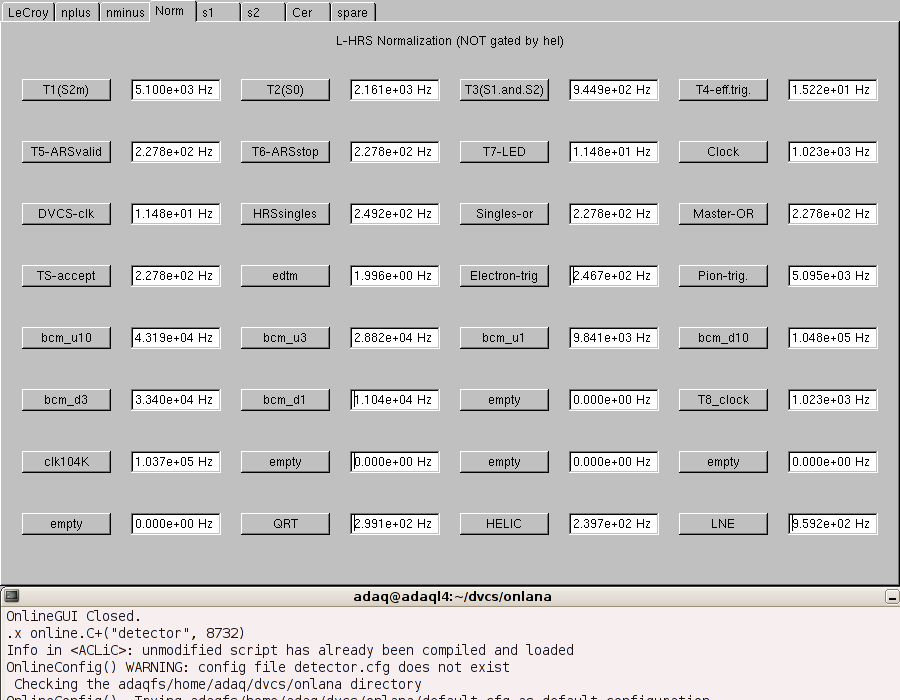Click the Pion-trig. field 5.095e+03 Hz
Image resolution: width=900 pixels, height=700 pixels.
833,276
